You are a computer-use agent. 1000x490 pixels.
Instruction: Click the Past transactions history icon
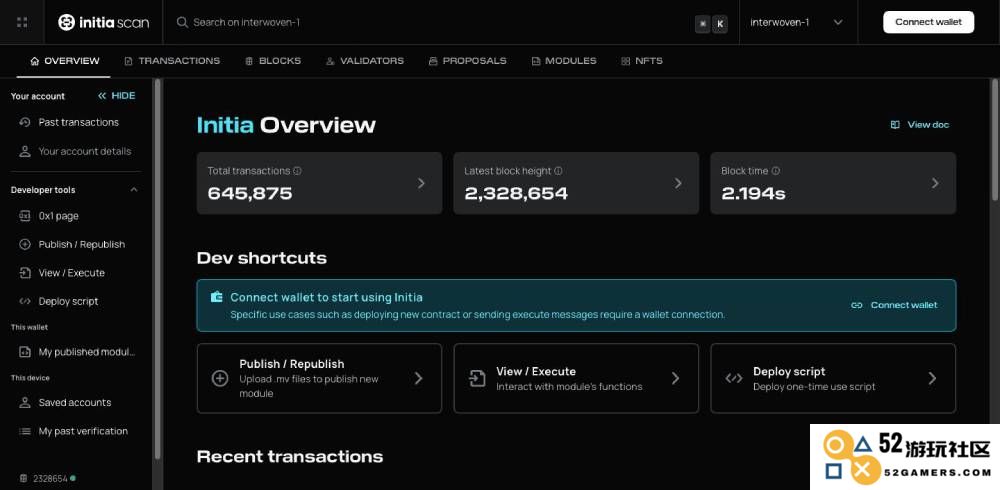(25, 122)
